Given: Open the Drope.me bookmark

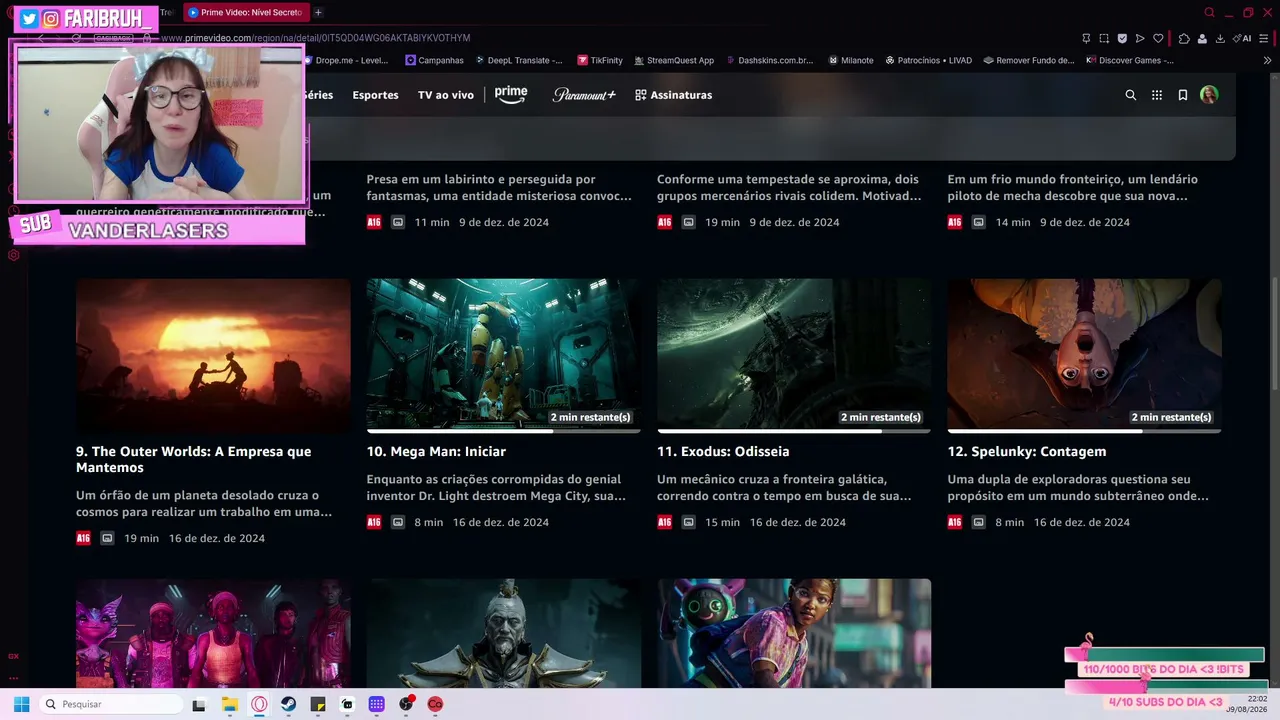Looking at the screenshot, I should pos(344,60).
